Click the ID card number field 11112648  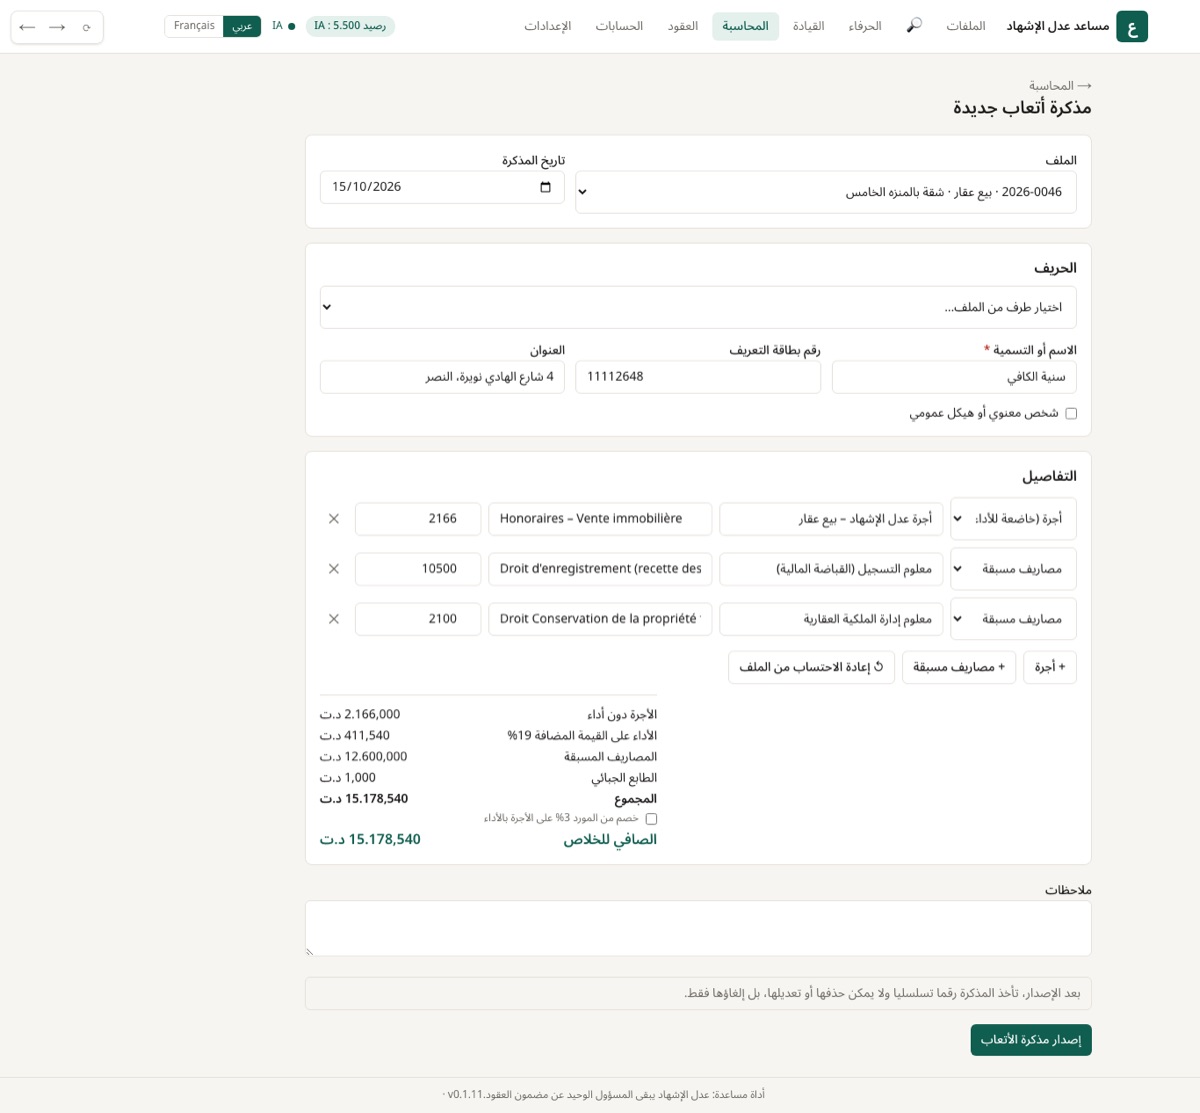(698, 377)
